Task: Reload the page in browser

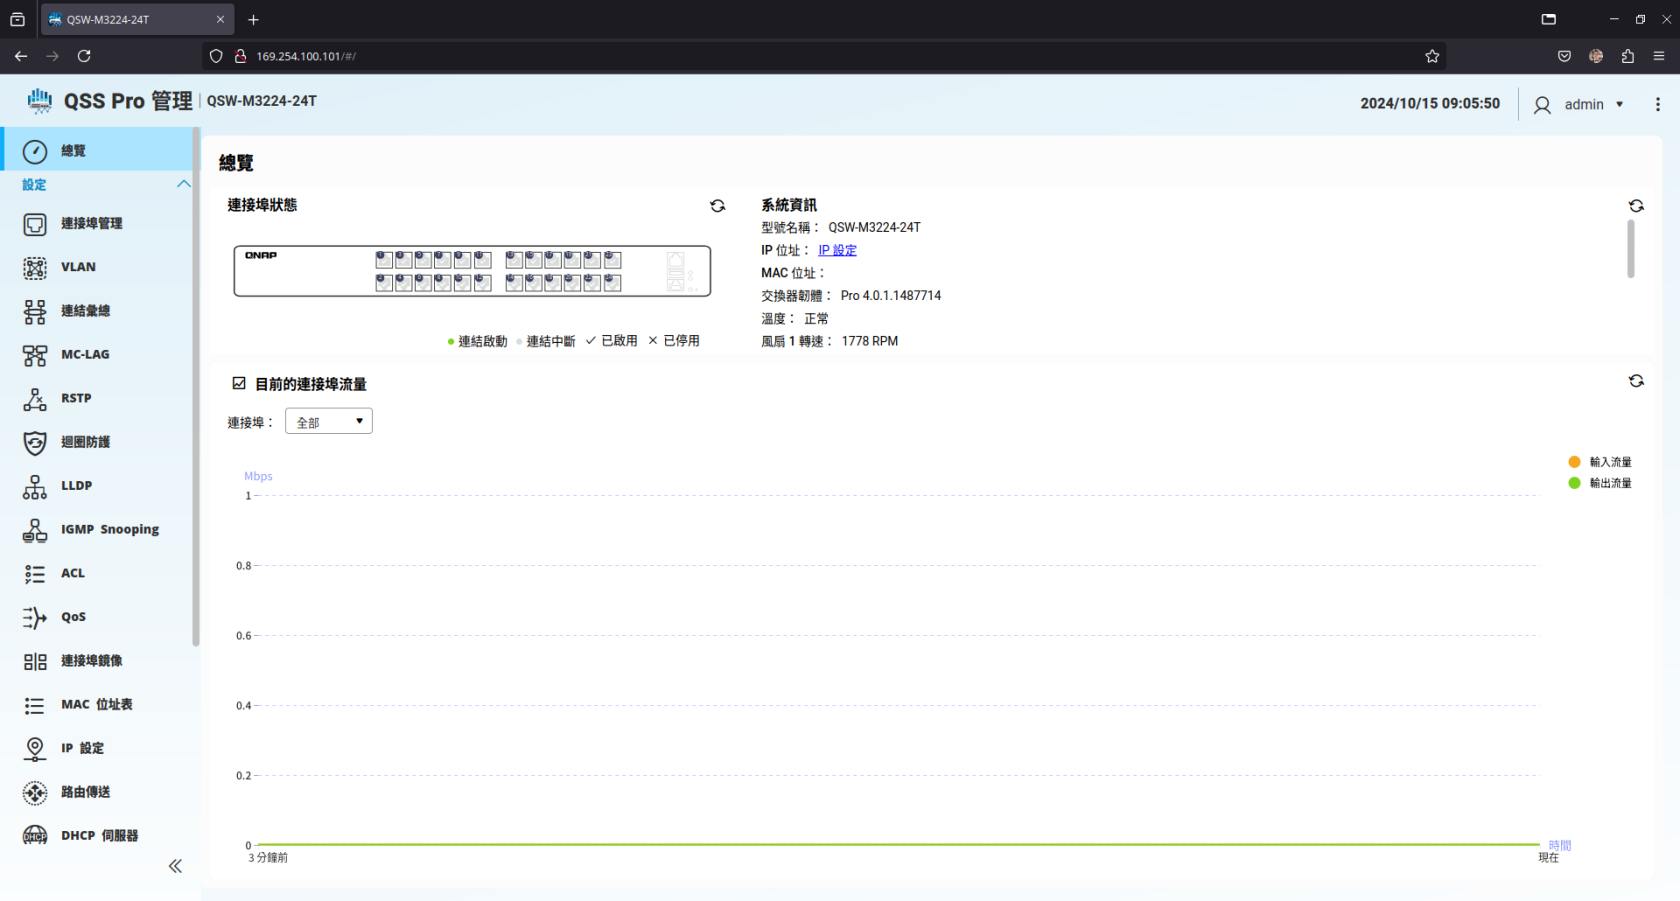Action: click(x=84, y=56)
